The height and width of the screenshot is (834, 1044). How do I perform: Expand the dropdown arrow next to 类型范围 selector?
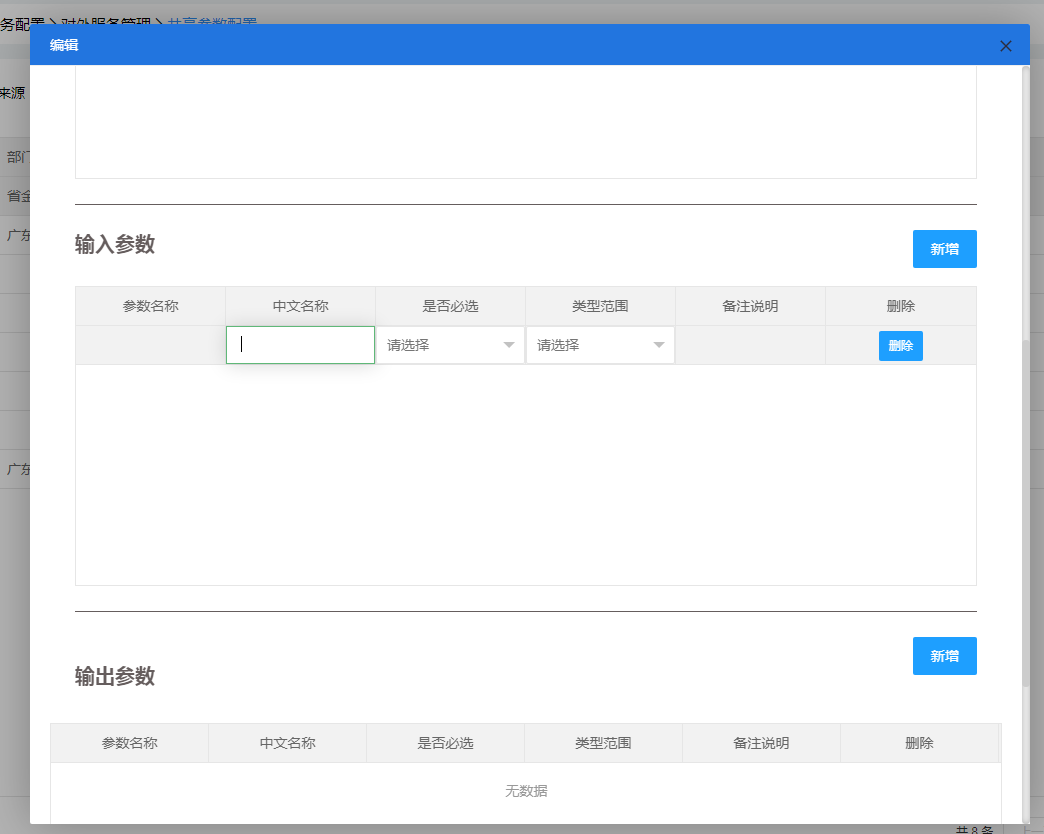tap(659, 344)
